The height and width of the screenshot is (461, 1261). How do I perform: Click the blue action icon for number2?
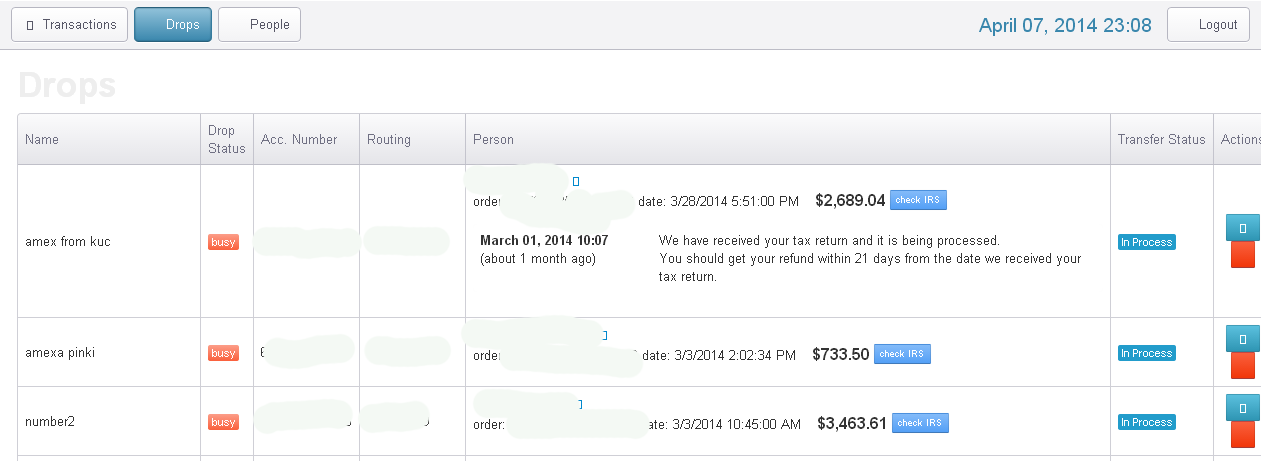pos(1243,409)
